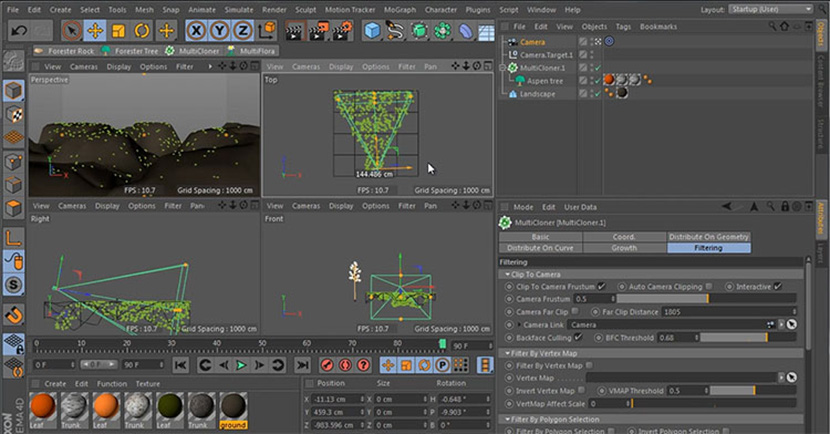The height and width of the screenshot is (434, 830).
Task: Switch to the Coord. tab
Action: pos(624,237)
